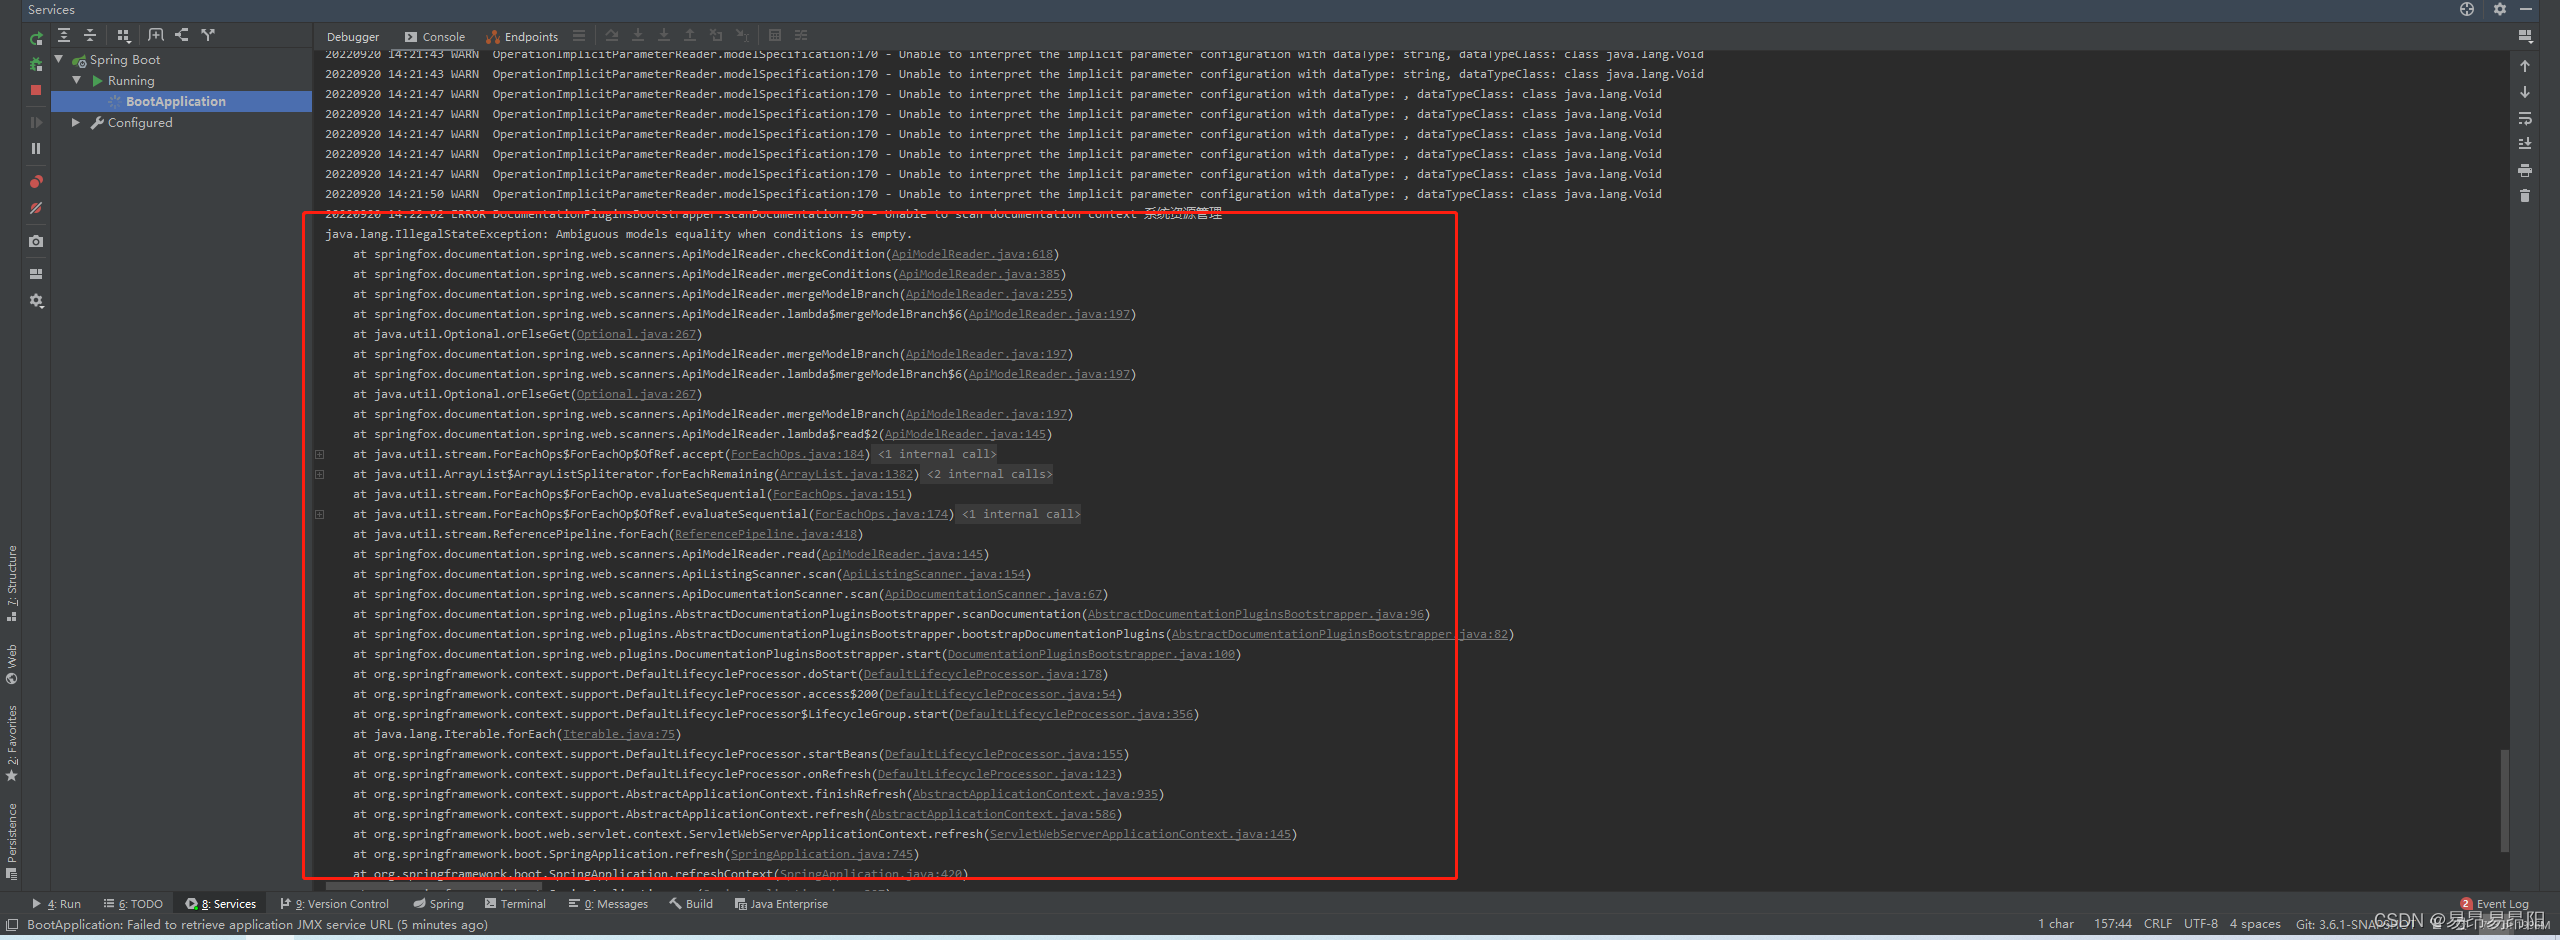Pause the program with pause icon

[x=36, y=148]
